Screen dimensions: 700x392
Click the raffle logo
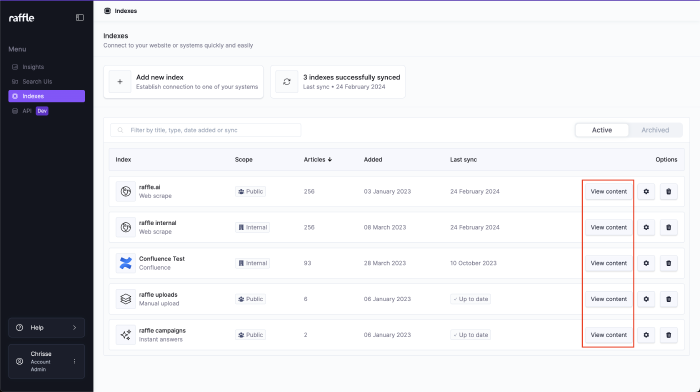21,18
